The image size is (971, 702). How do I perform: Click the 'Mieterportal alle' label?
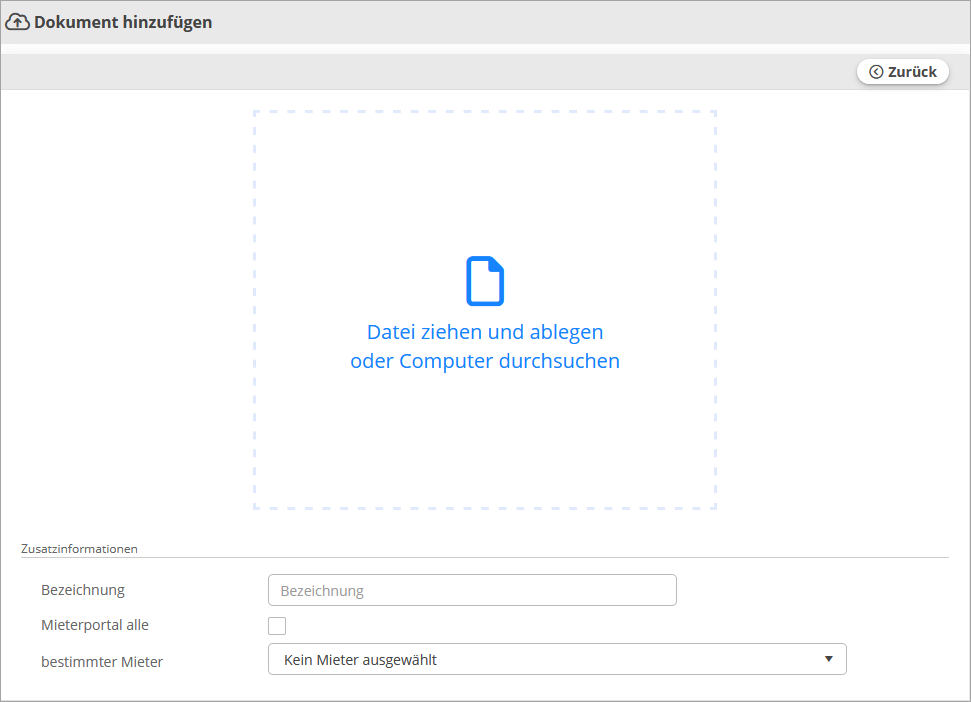click(x=95, y=625)
